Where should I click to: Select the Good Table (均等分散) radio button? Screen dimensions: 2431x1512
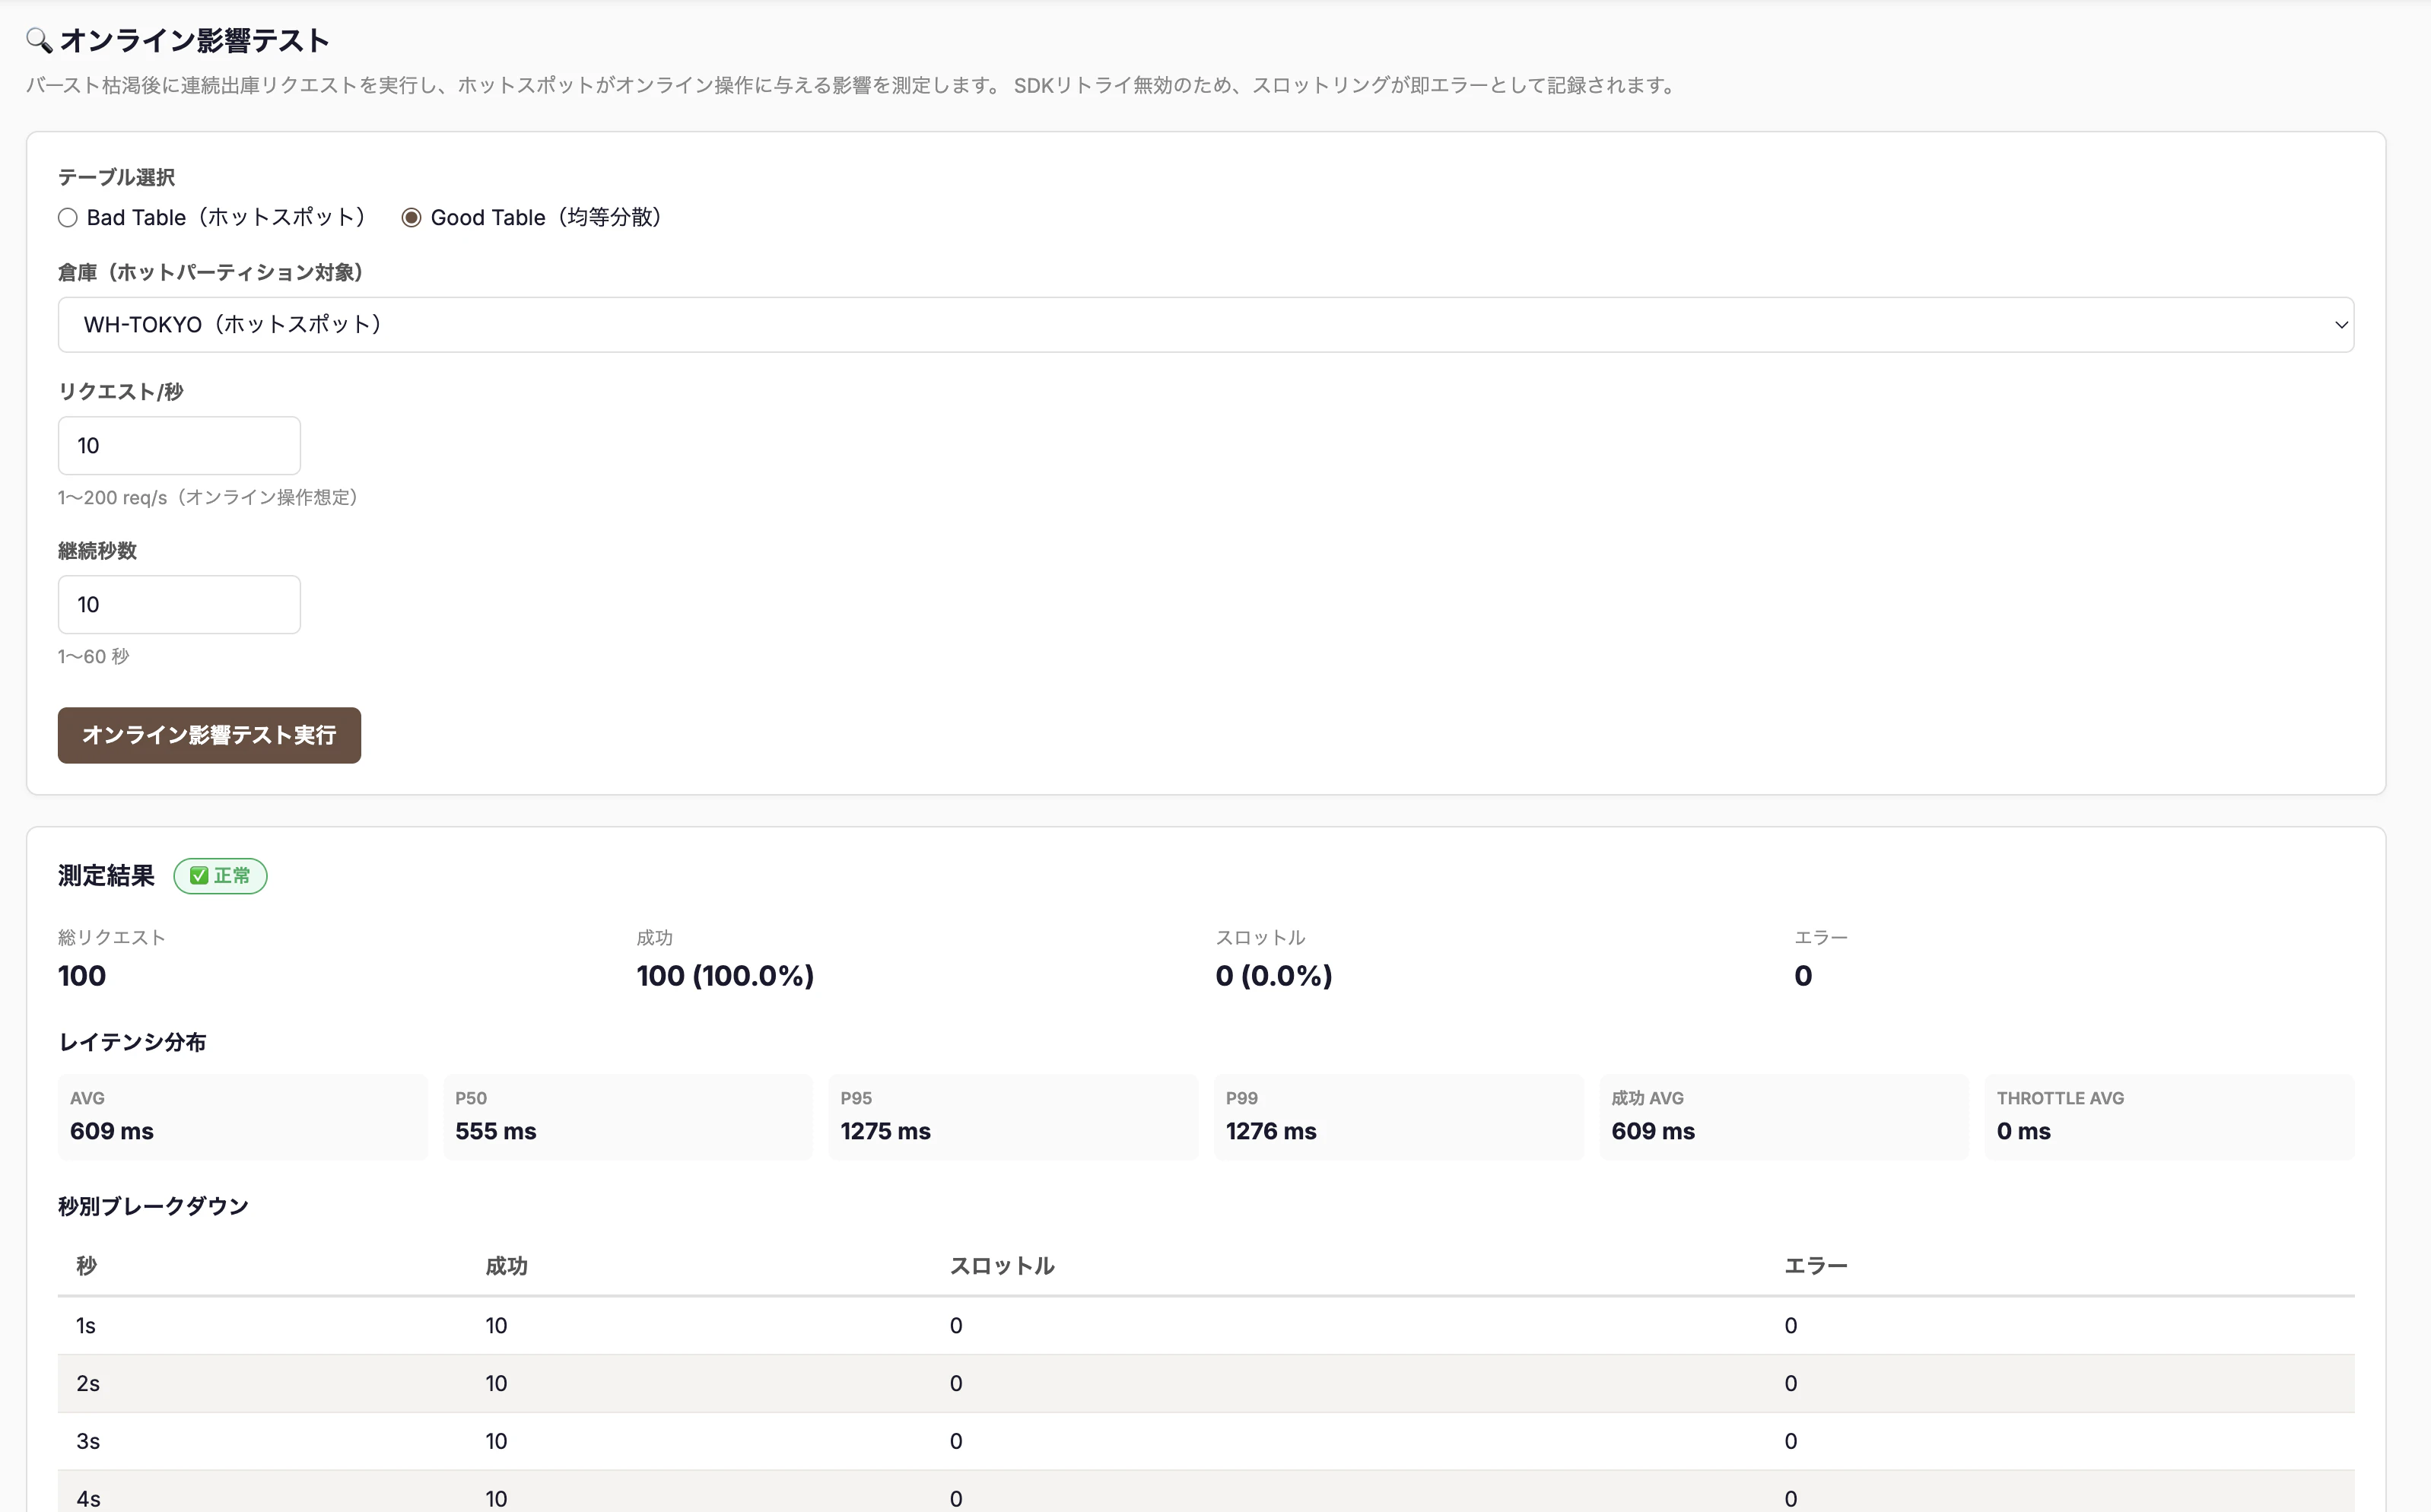(411, 218)
